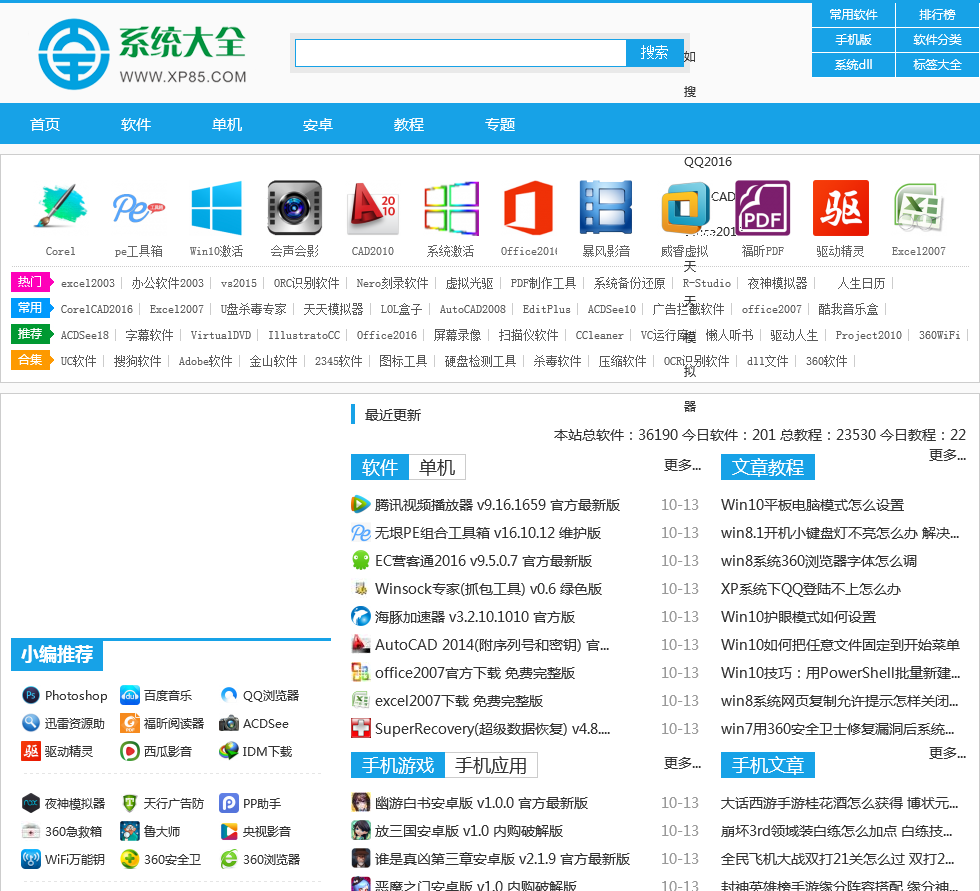
Task: Click the WiFi万能钥 icon
Action: pyautogui.click(x=31, y=859)
